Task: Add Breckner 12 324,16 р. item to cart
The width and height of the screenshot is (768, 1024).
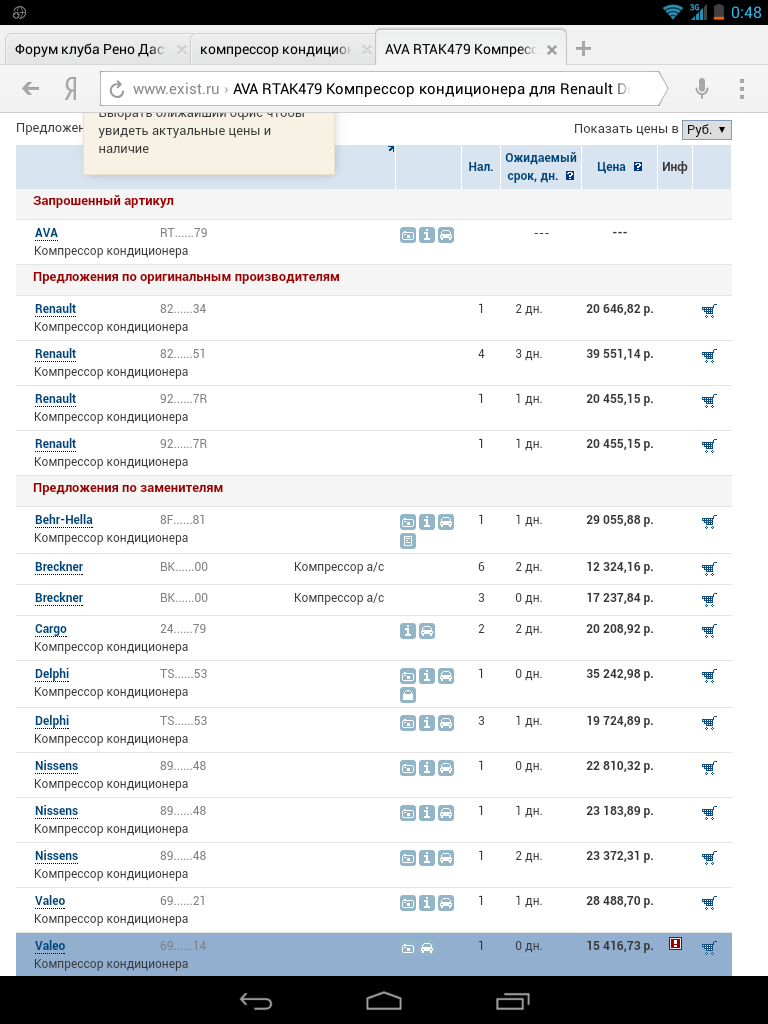Action: coord(709,568)
